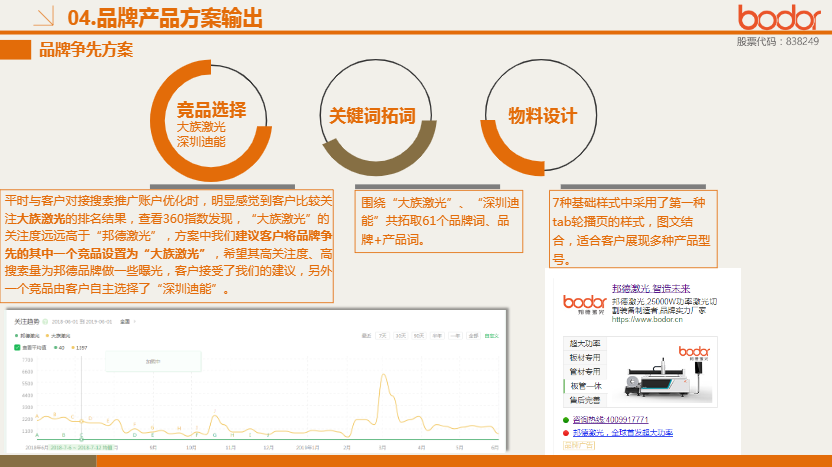Click the orange block beside 品牌争先方案
832x467 pixels.
[x=15, y=50]
